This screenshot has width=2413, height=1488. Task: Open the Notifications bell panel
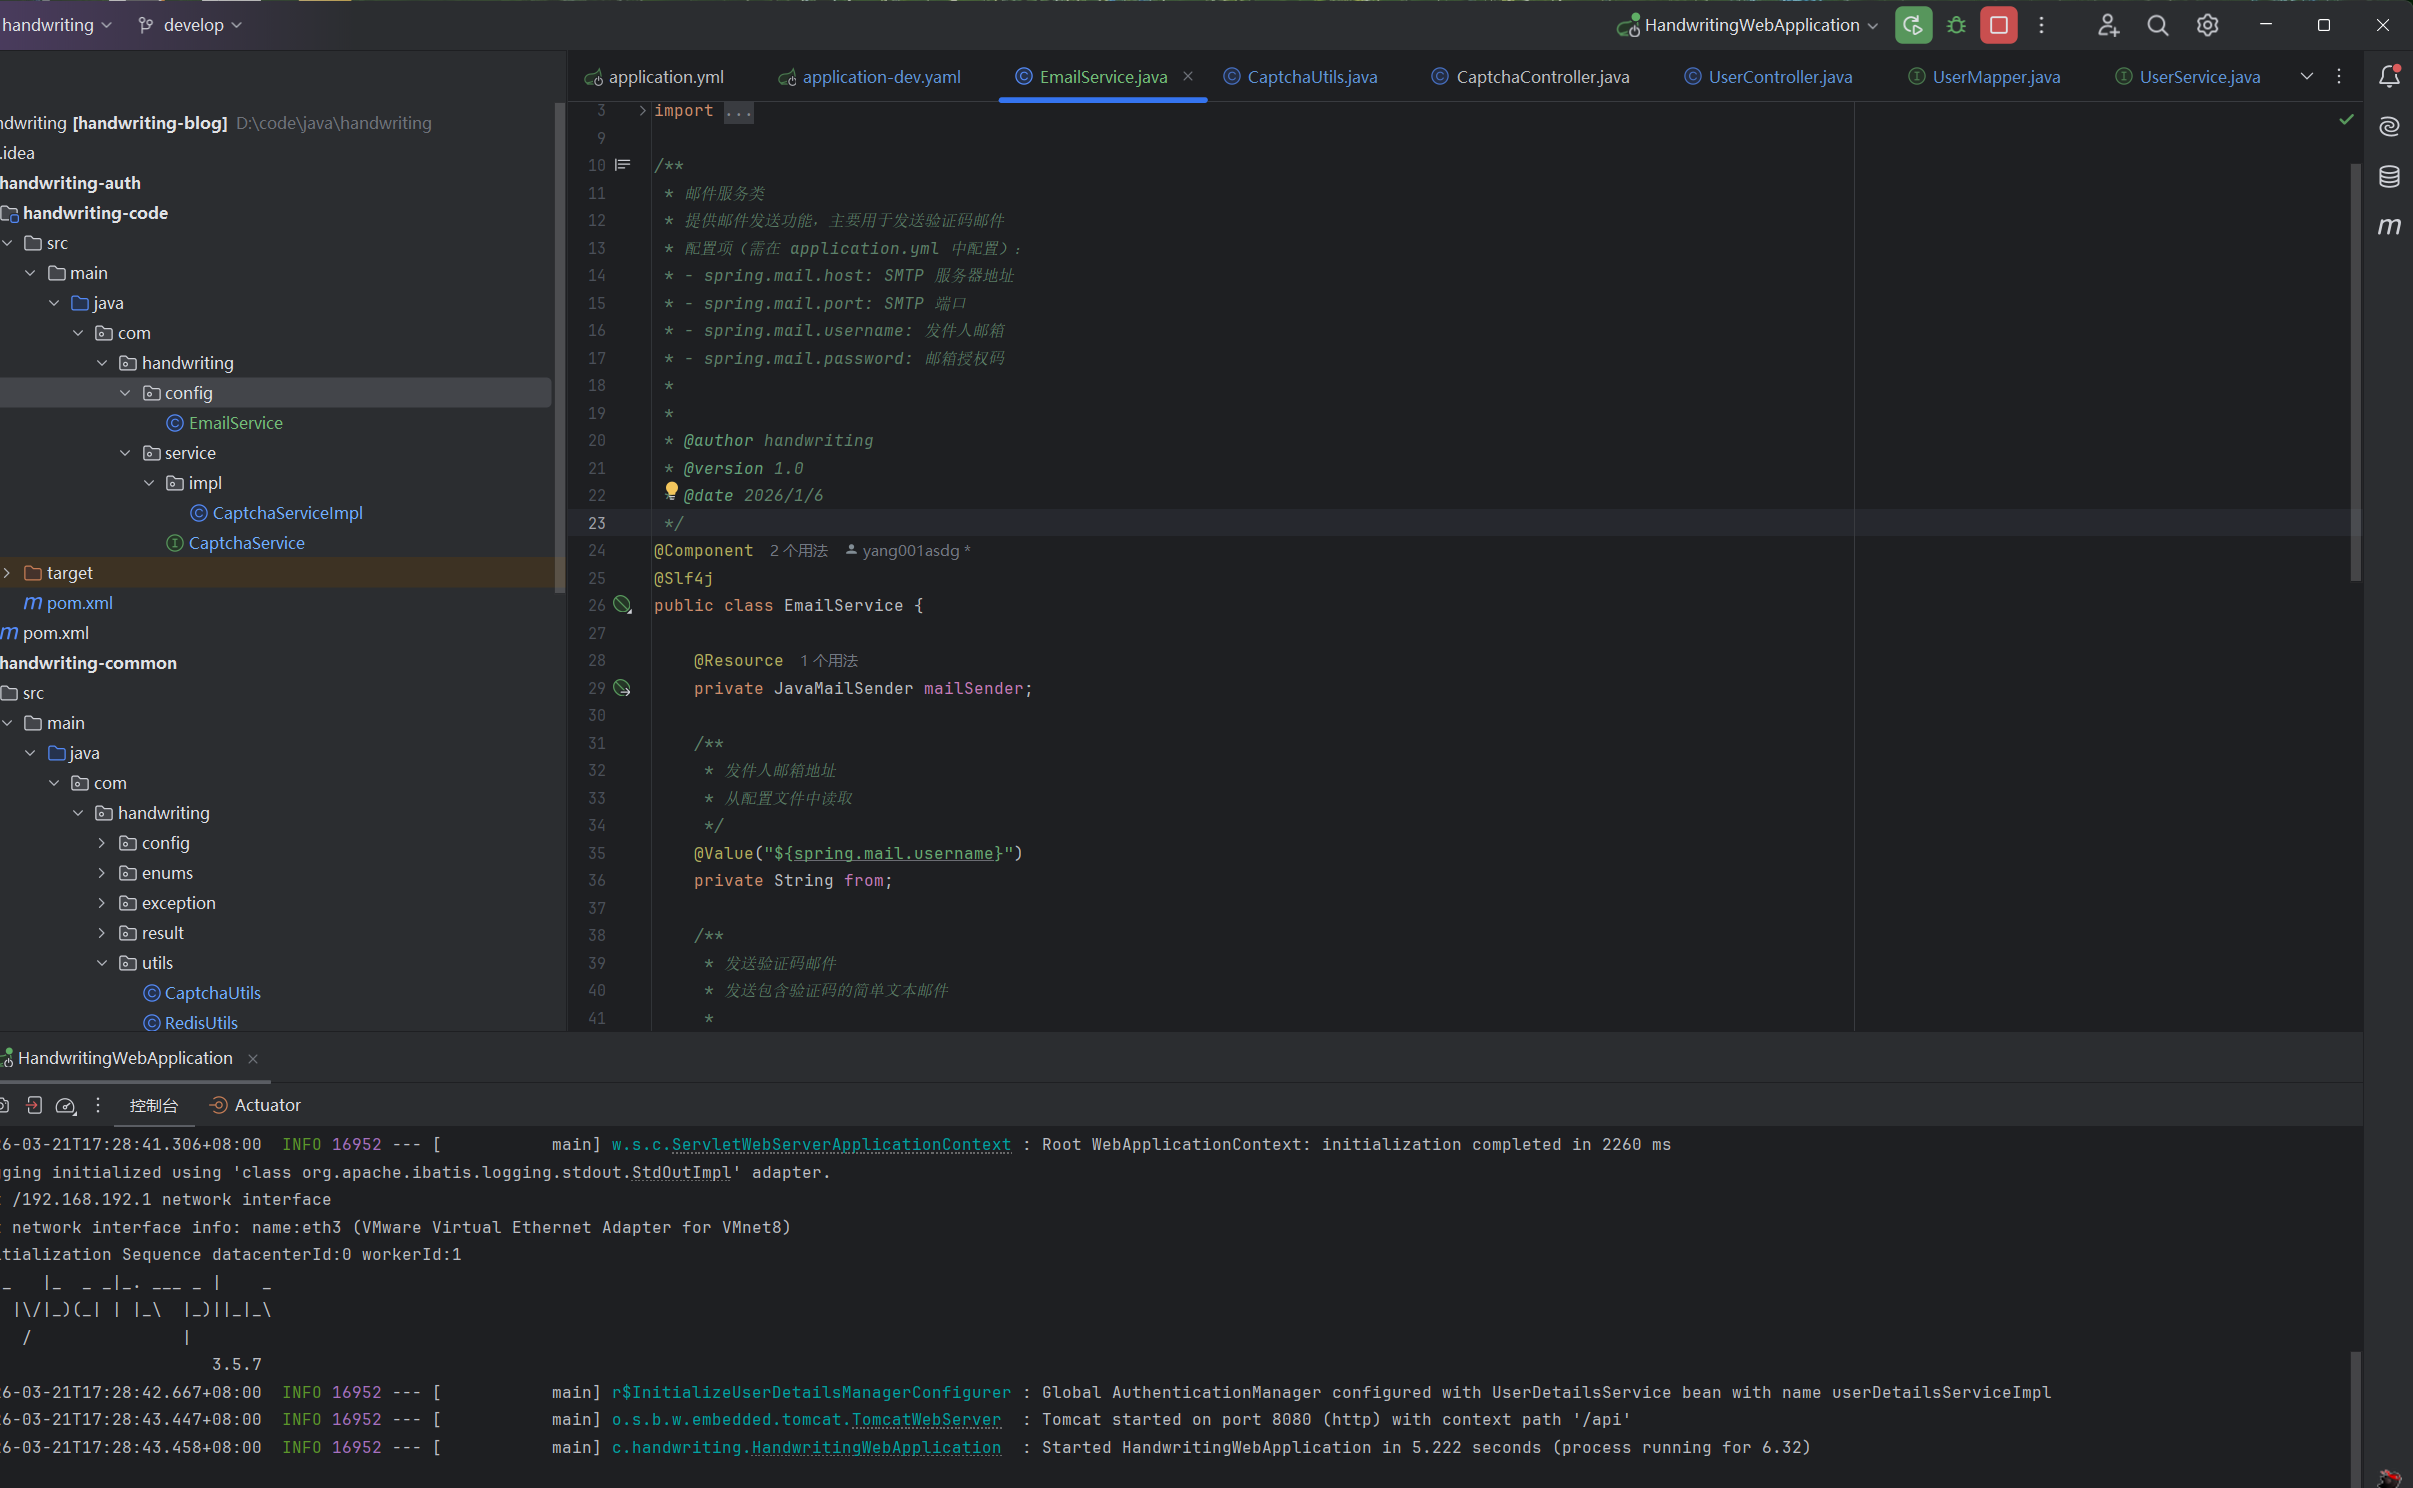2389,77
